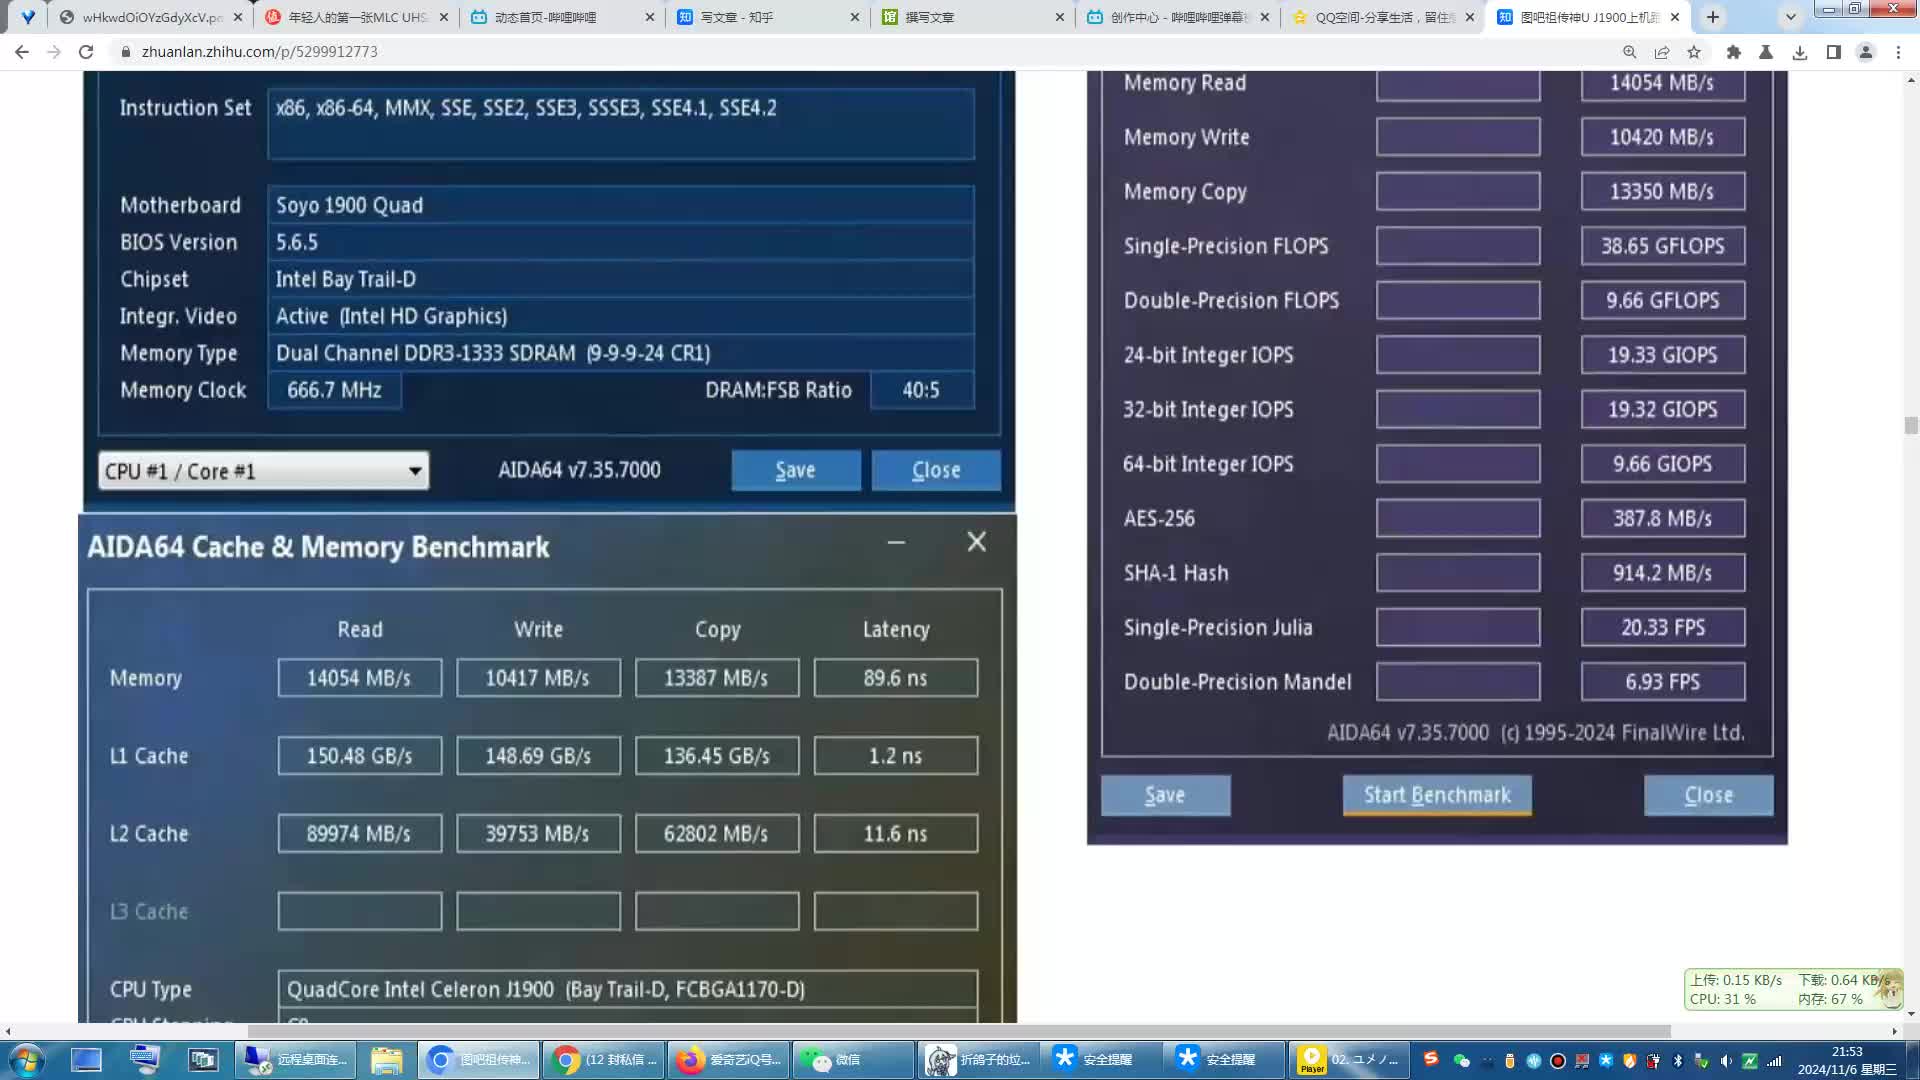Open the Chrome three-dot menu
The width and height of the screenshot is (1920, 1080).
1898,52
